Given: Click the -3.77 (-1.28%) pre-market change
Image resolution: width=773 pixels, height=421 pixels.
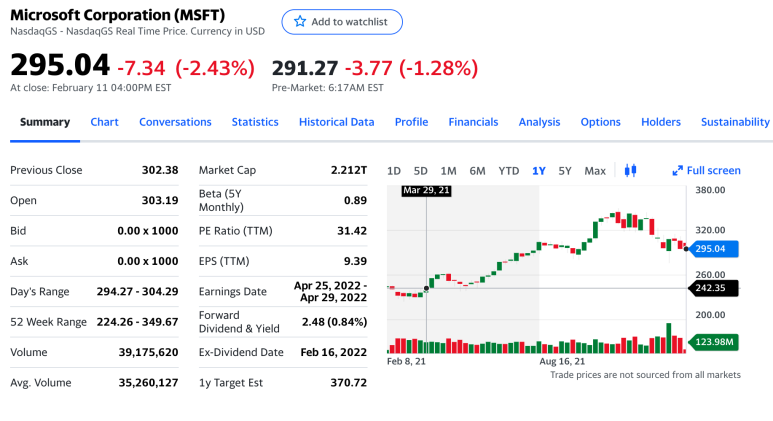Looking at the screenshot, I should click(411, 68).
